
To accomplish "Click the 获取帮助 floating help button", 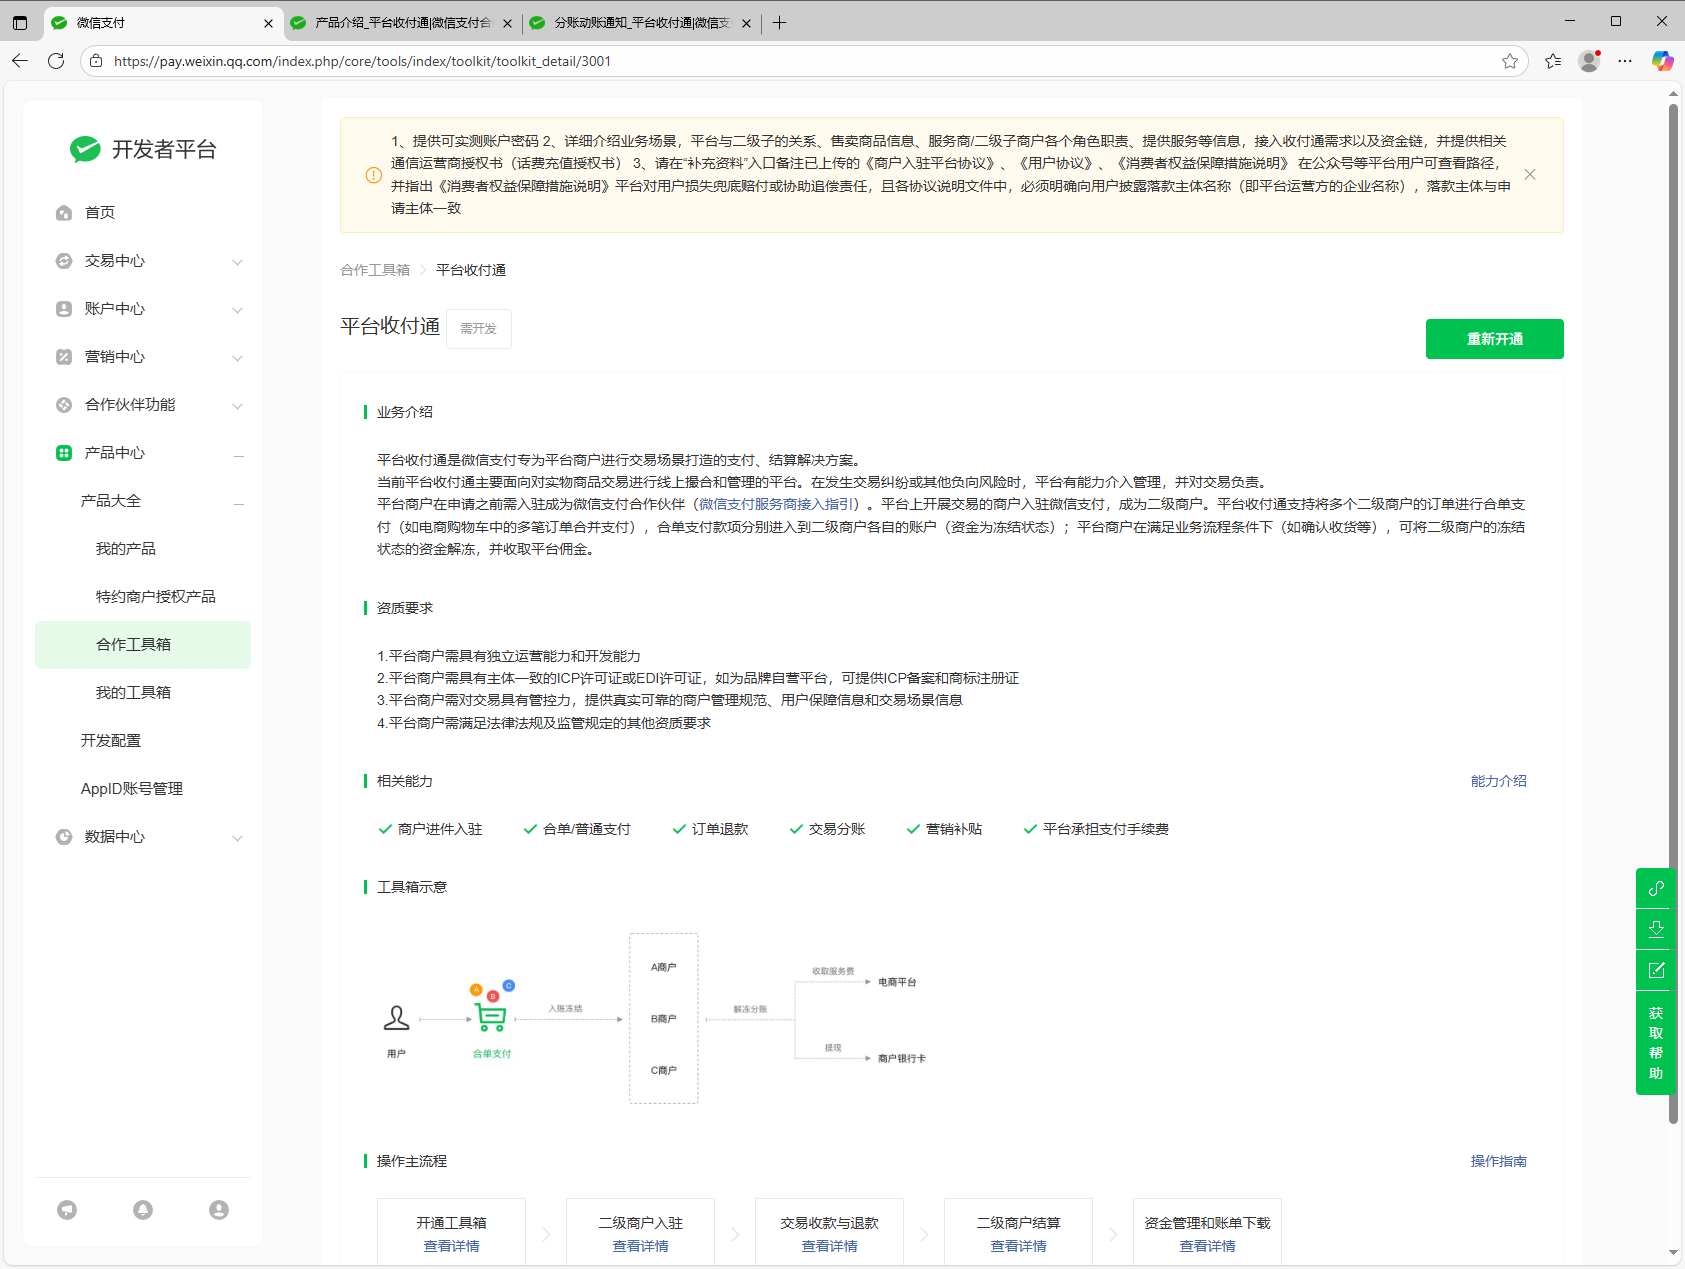I will (x=1656, y=1043).
